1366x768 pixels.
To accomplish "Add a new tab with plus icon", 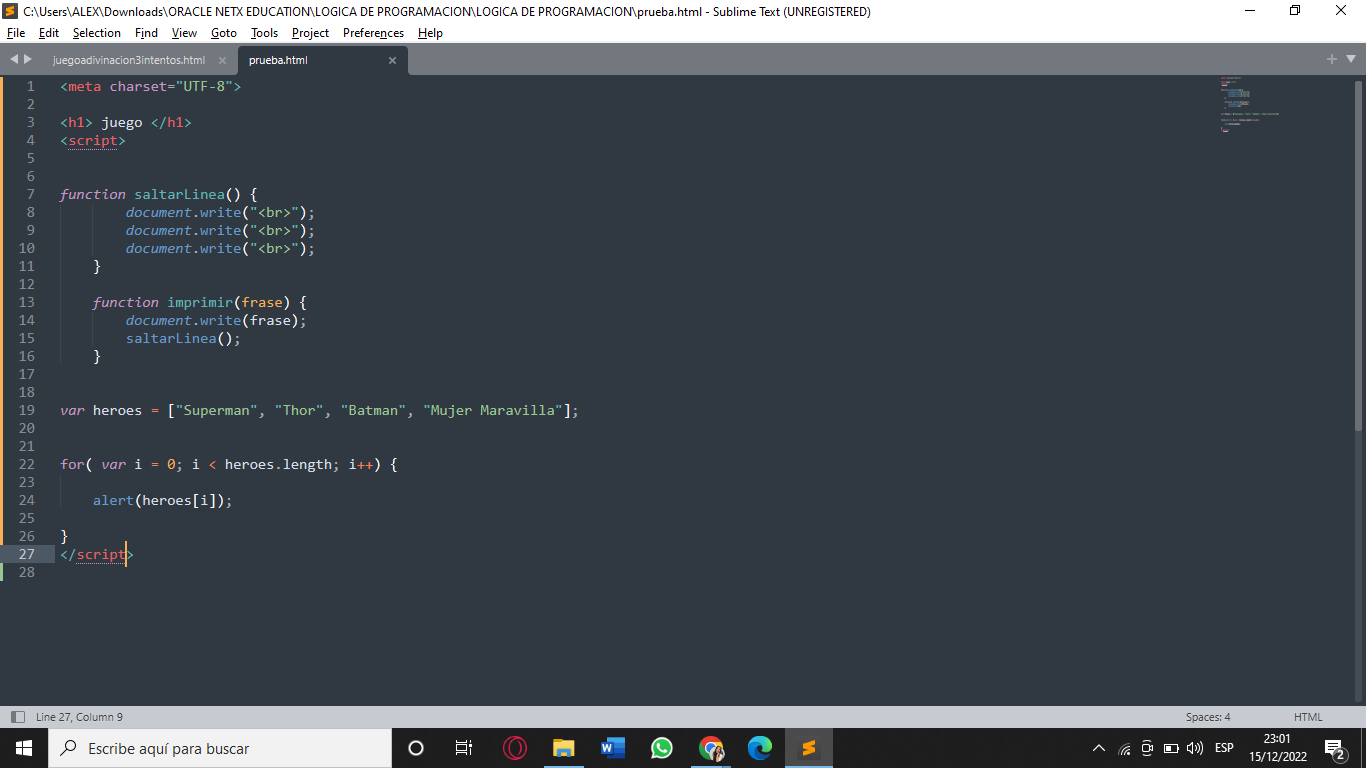I will coord(1332,60).
